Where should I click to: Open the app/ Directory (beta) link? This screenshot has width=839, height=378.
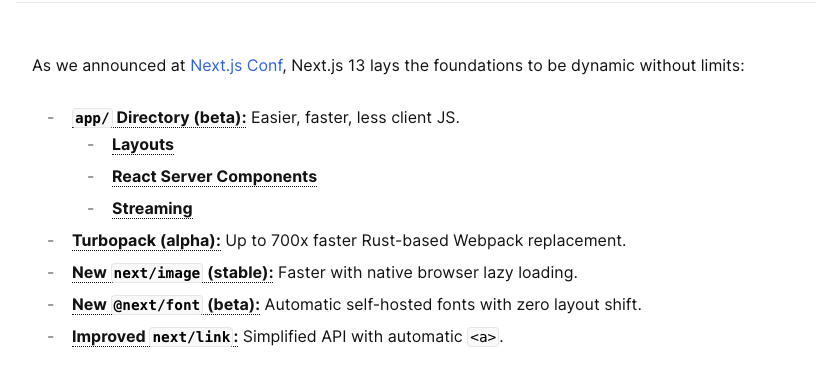click(159, 118)
